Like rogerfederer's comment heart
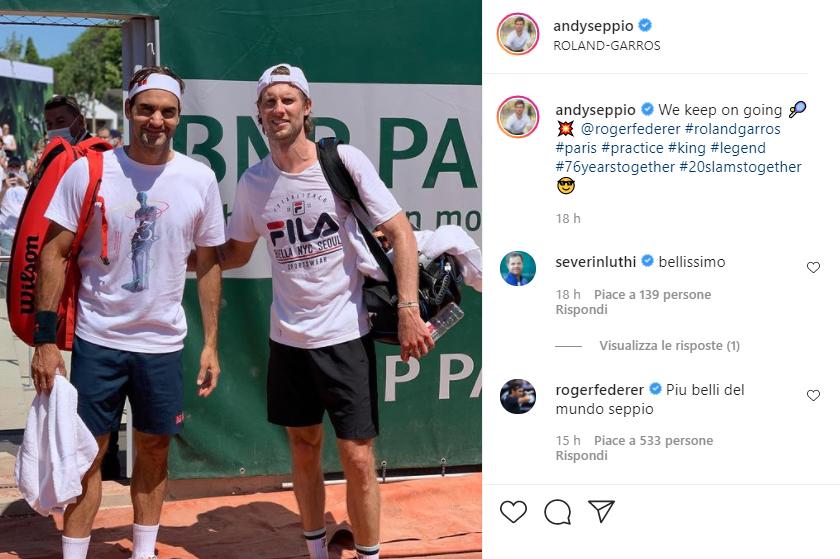The image size is (840, 559). coord(813,395)
